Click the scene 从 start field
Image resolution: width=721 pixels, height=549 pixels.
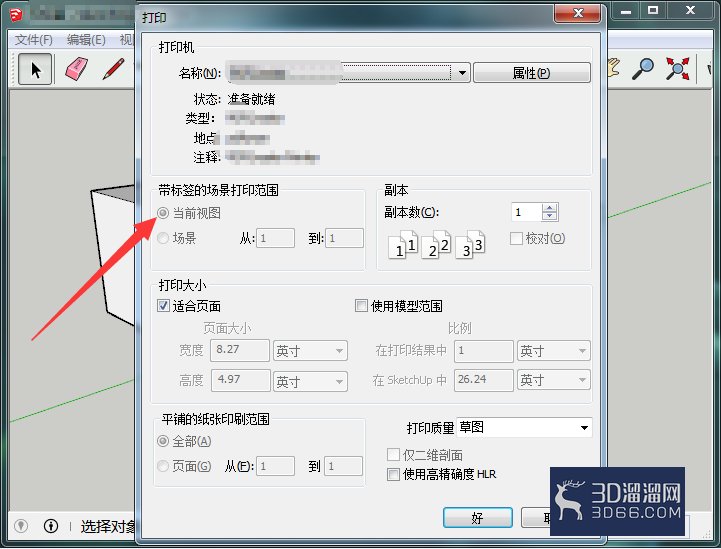(275, 238)
